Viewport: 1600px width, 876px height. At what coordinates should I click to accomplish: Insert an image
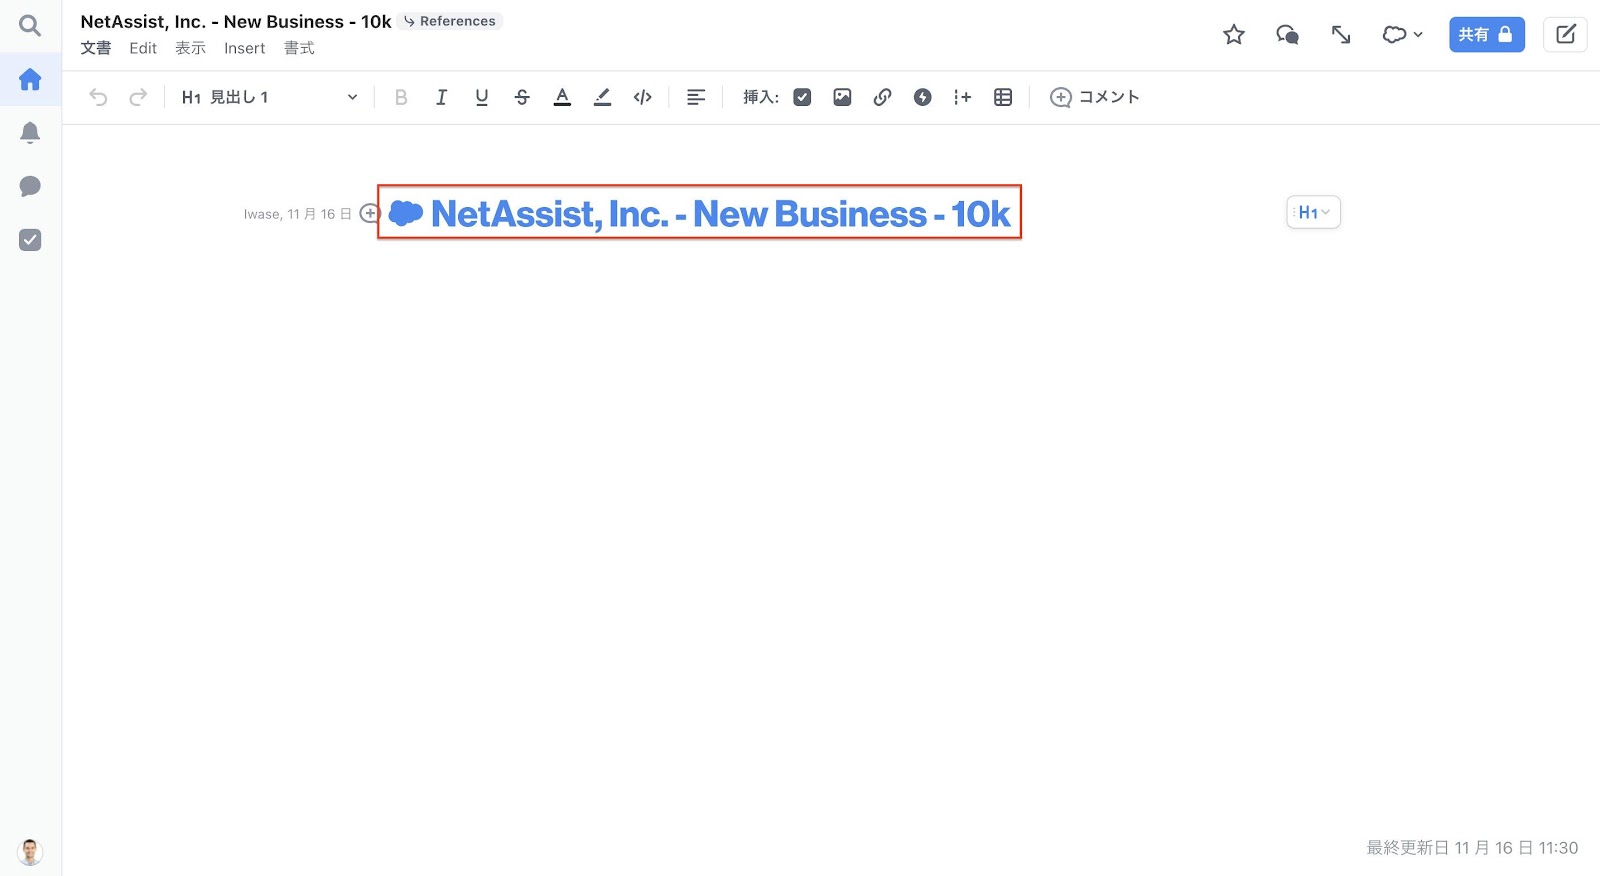842,97
